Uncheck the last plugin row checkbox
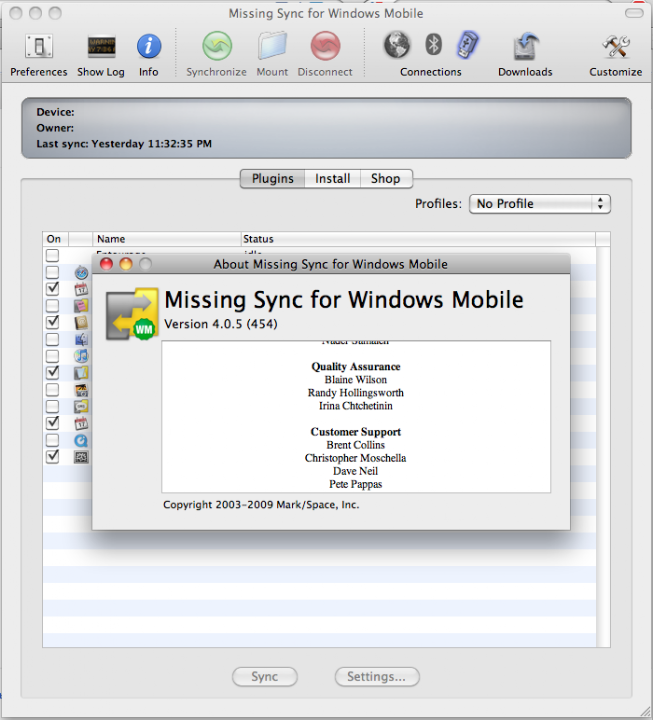The image size is (653, 720). 52,457
